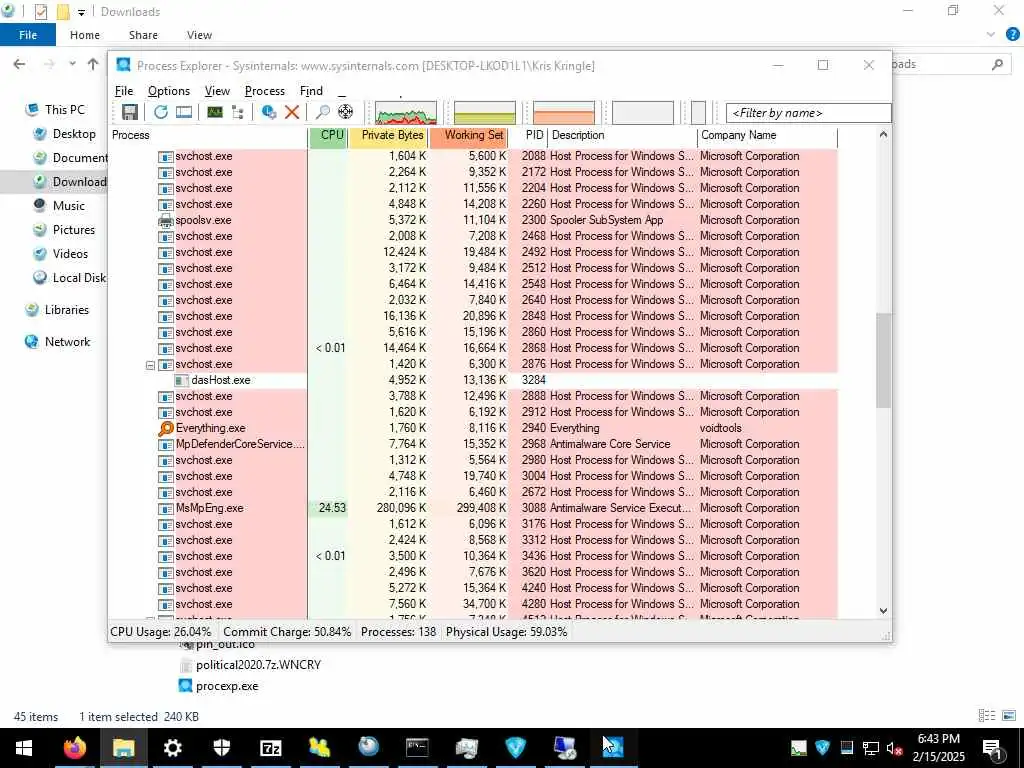Image resolution: width=1024 pixels, height=768 pixels.
Task: Sort by the Private Bytes column header
Action: click(x=389, y=135)
